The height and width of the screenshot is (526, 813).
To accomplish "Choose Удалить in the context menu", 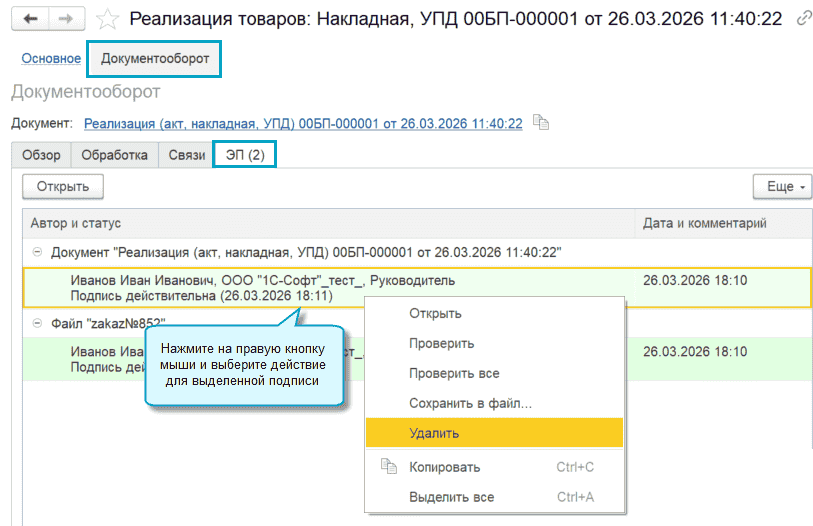I will tap(435, 433).
